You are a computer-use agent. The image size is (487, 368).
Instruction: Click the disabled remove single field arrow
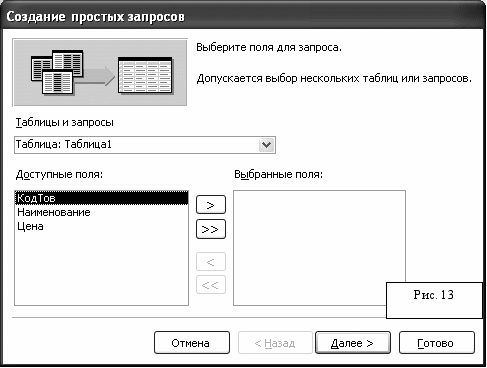click(x=211, y=262)
